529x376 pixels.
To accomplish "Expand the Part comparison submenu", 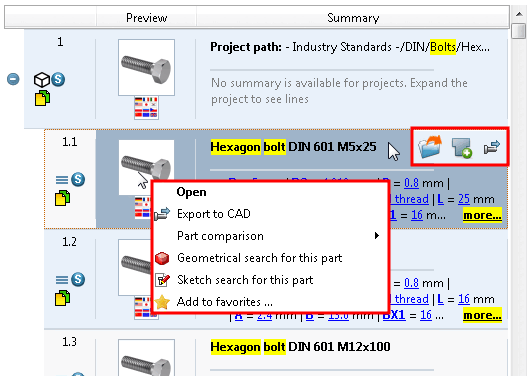I will [x=270, y=236].
